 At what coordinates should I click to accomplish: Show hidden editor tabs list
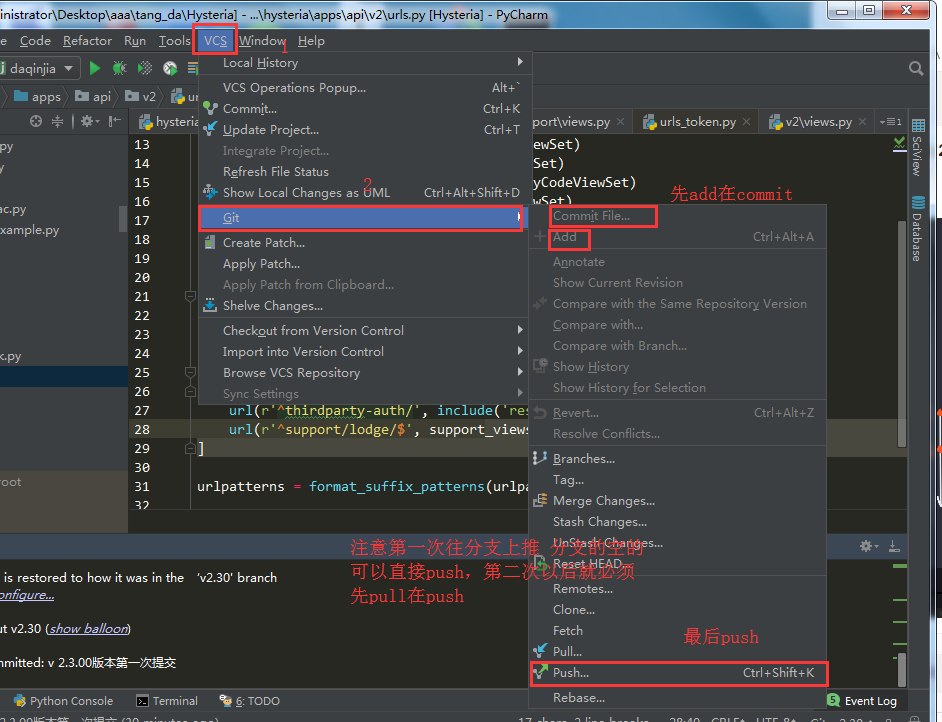click(890, 122)
